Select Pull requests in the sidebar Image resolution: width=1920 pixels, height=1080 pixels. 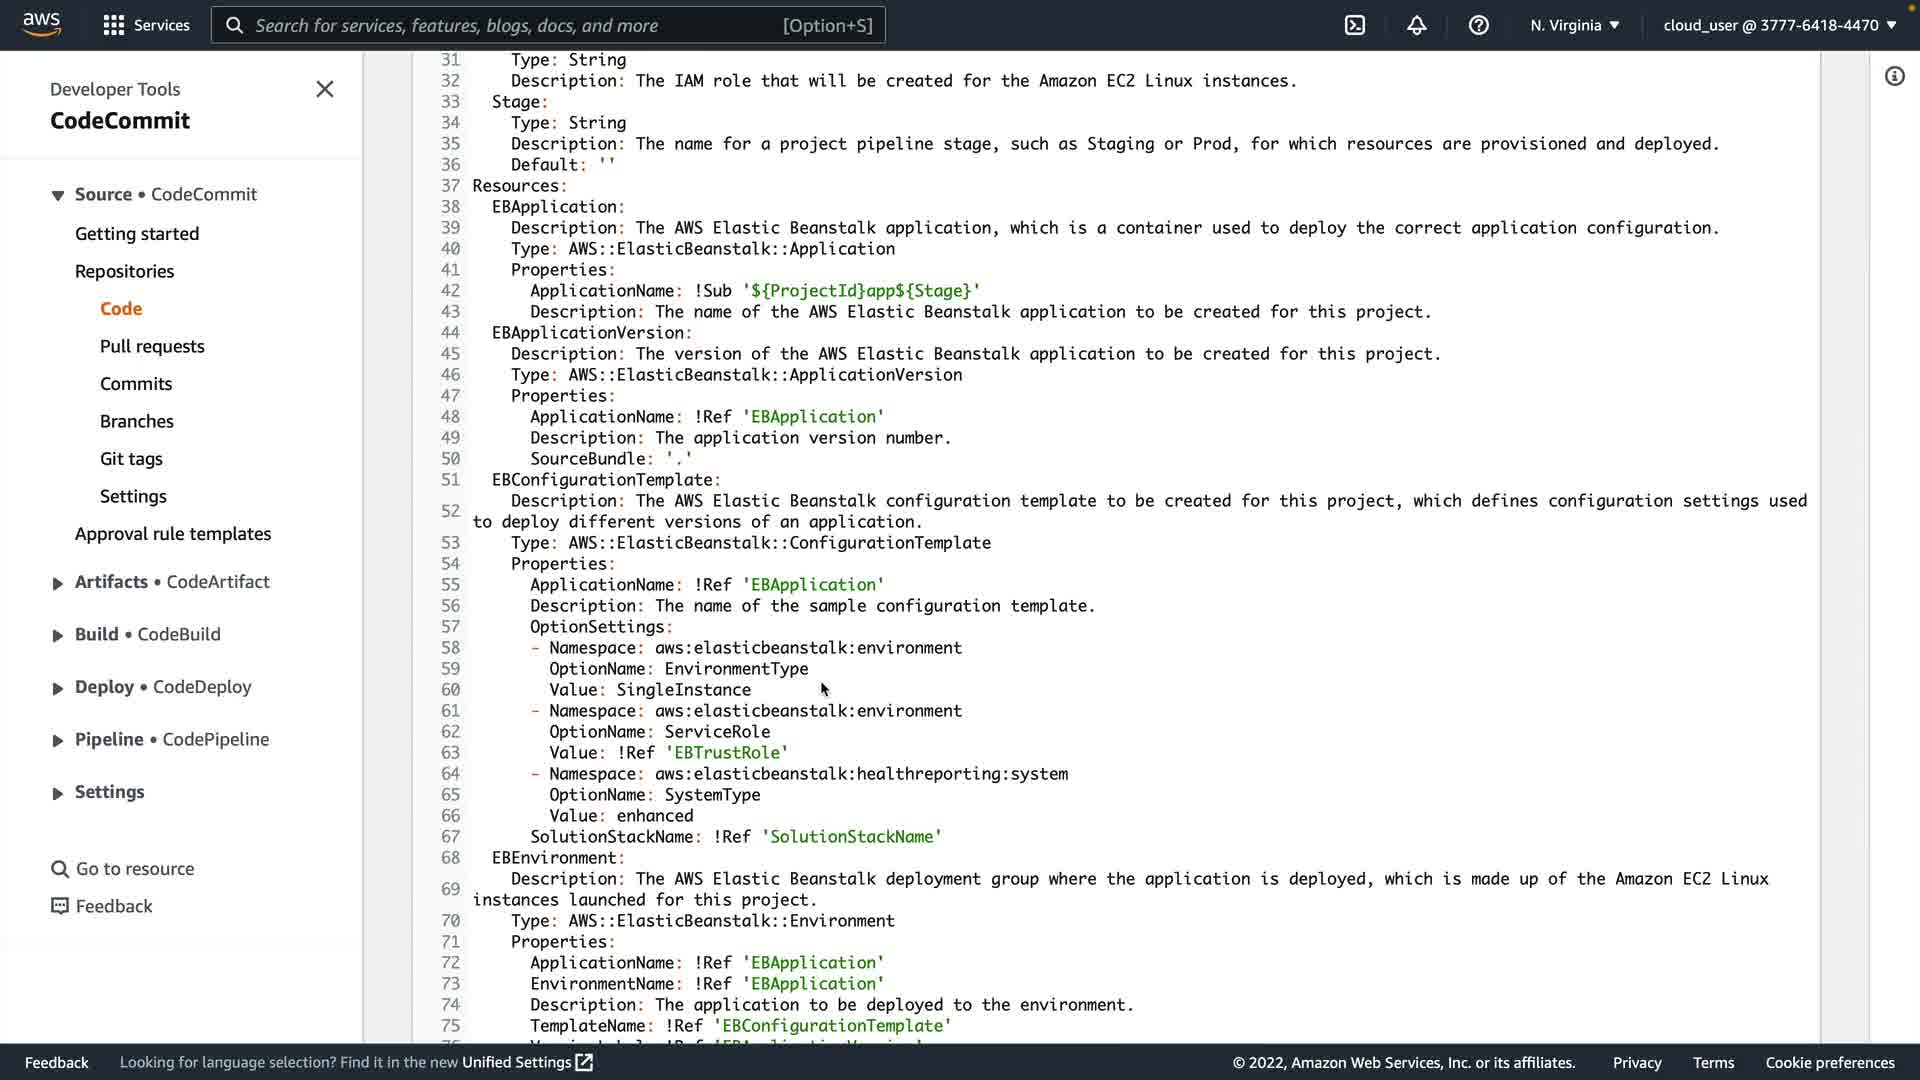point(152,346)
